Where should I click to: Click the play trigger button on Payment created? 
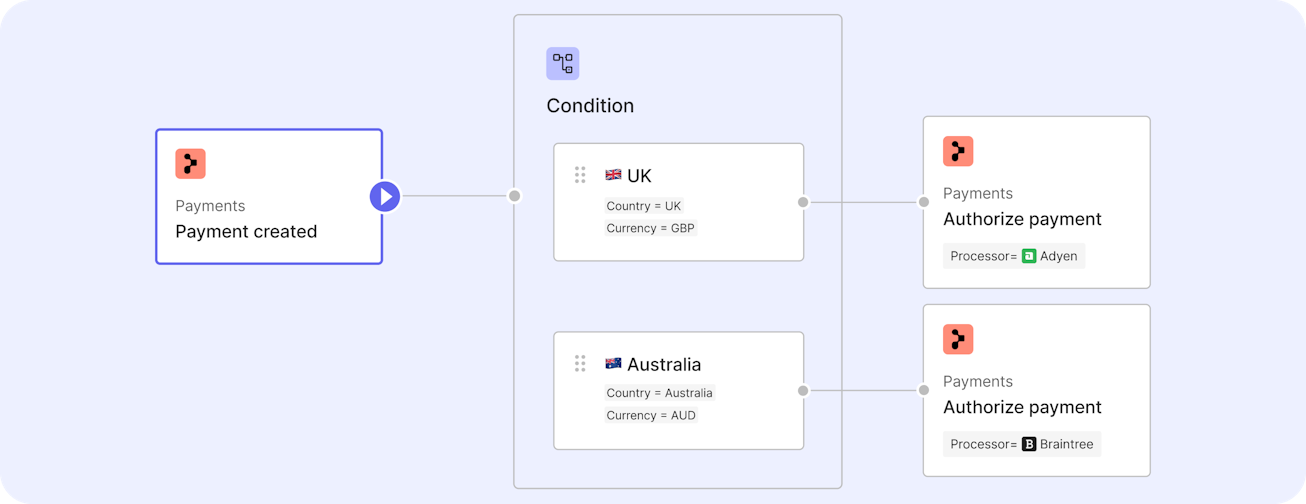(x=385, y=196)
